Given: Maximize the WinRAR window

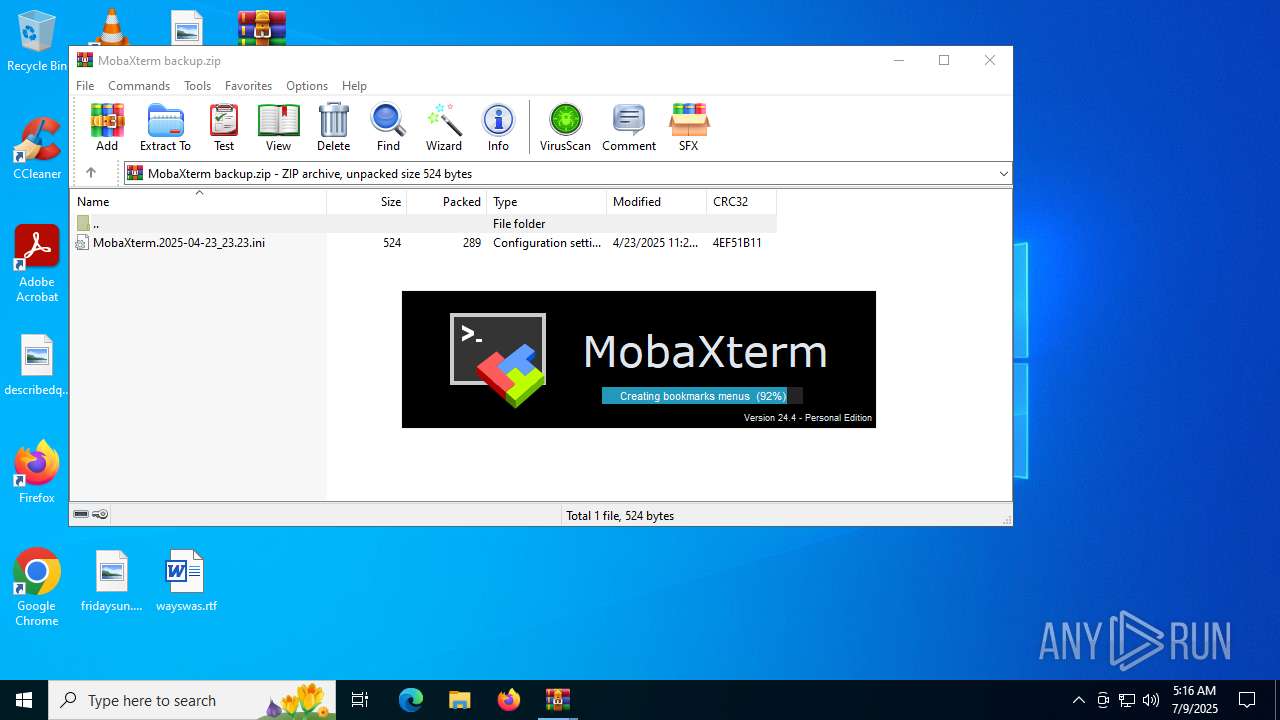Looking at the screenshot, I should coord(944,60).
